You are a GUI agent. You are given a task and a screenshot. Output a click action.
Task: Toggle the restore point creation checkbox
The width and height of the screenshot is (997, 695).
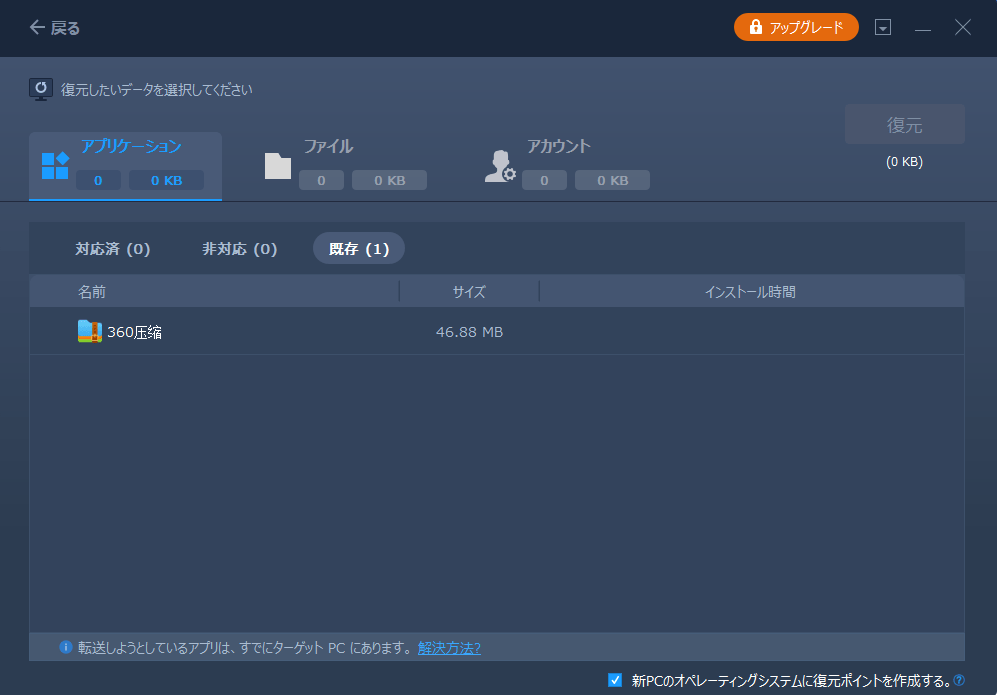click(x=615, y=681)
